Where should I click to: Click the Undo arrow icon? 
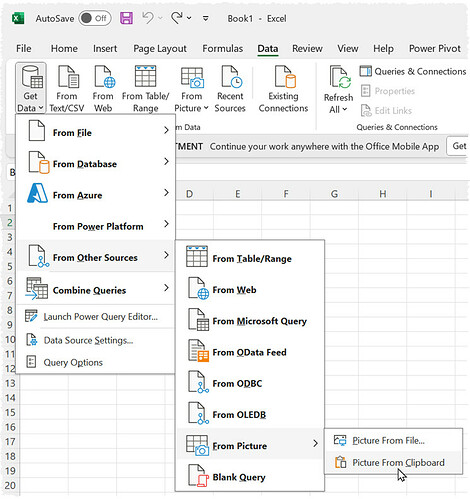[148, 18]
